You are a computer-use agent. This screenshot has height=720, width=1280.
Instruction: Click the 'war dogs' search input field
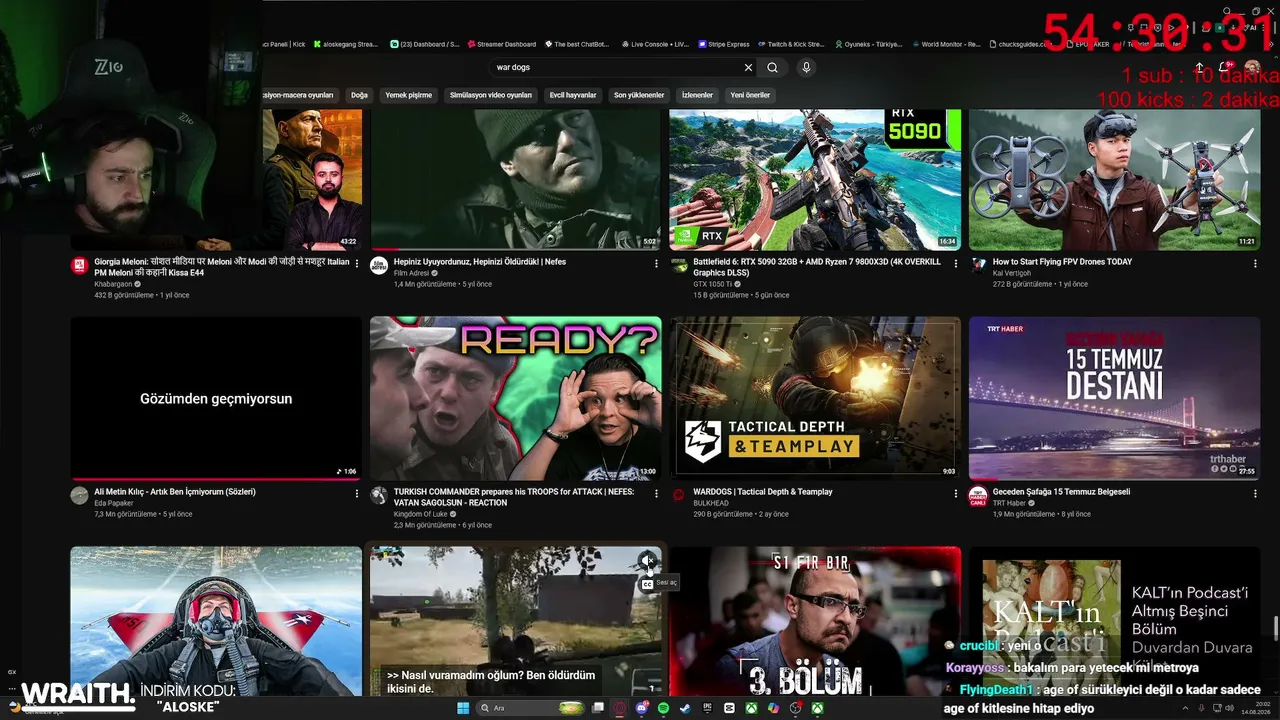tap(617, 68)
